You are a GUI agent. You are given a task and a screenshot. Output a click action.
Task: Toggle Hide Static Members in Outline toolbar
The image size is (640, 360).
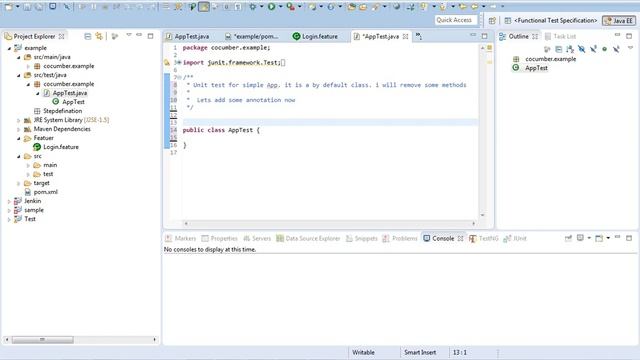coord(593,49)
